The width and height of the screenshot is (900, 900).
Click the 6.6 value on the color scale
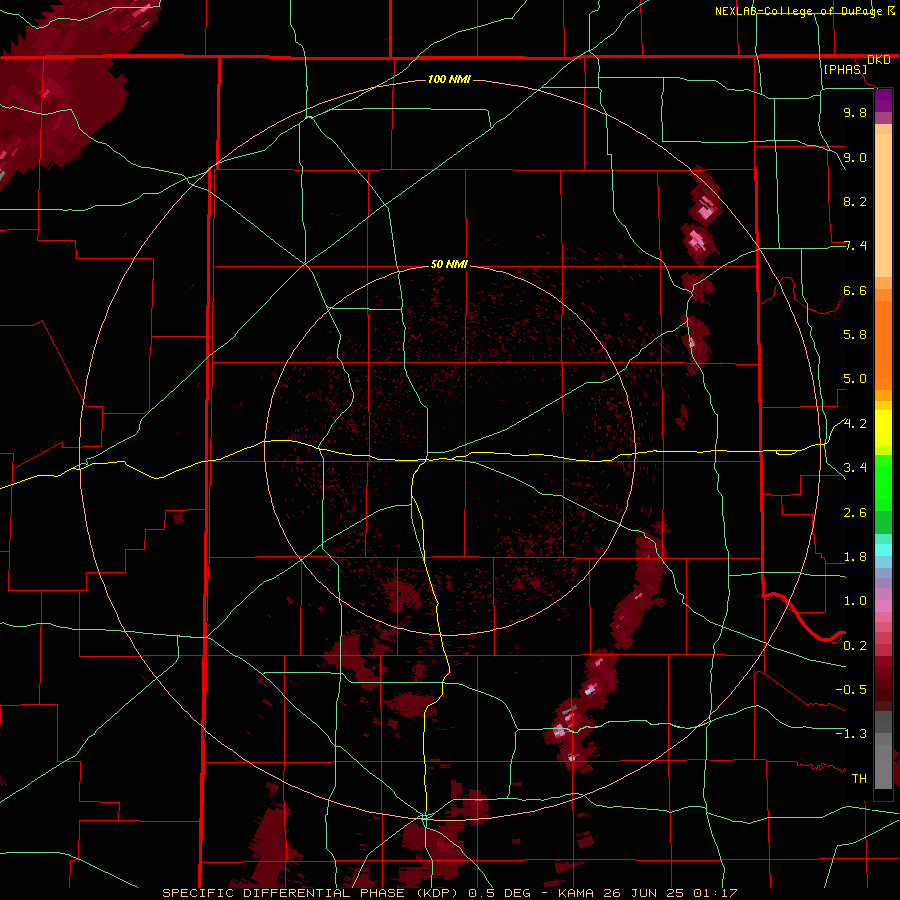[855, 290]
